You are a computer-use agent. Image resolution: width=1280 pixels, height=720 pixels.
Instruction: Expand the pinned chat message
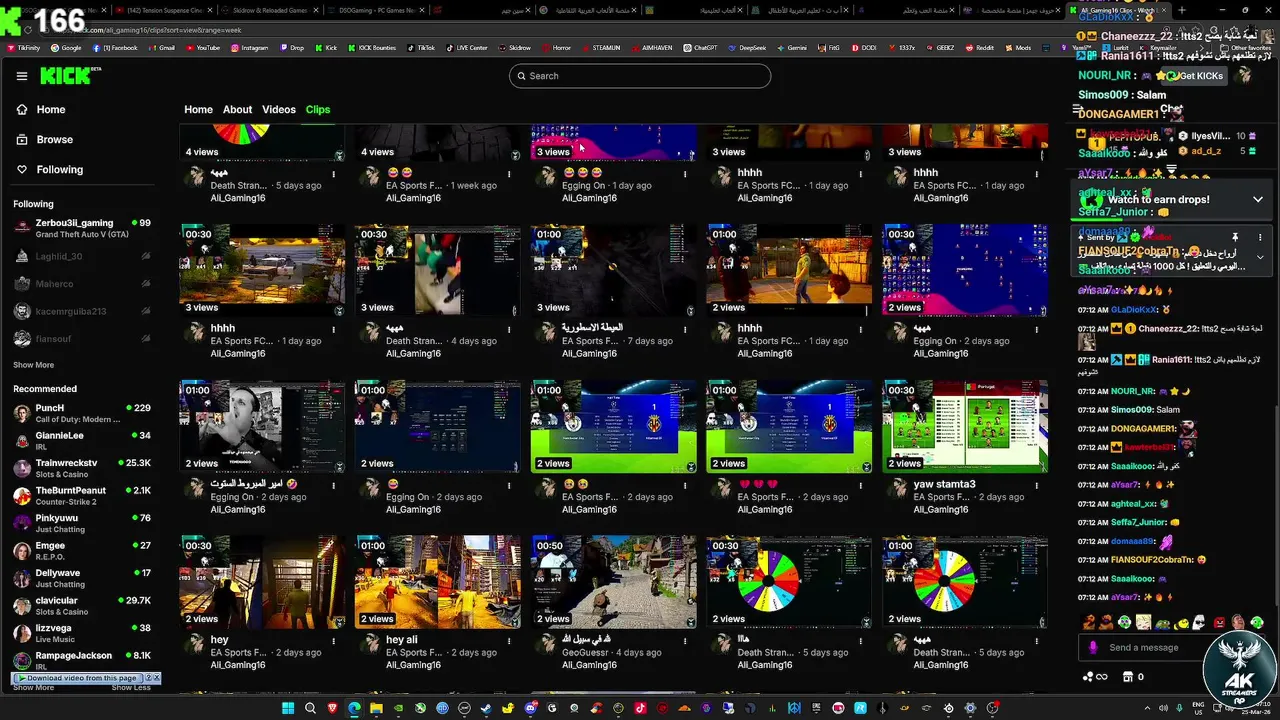tap(1259, 257)
